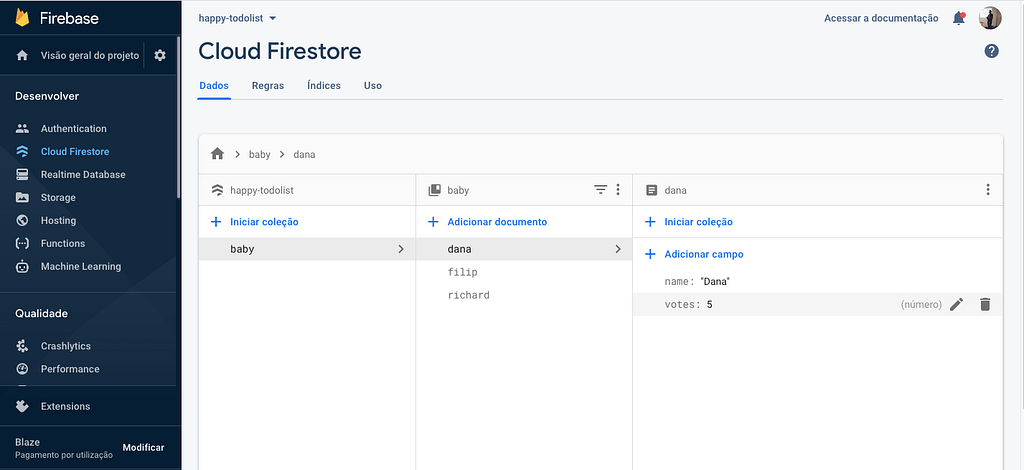Image resolution: width=1024 pixels, height=470 pixels.
Task: Edit the votes field with pencil icon
Action: (956, 304)
